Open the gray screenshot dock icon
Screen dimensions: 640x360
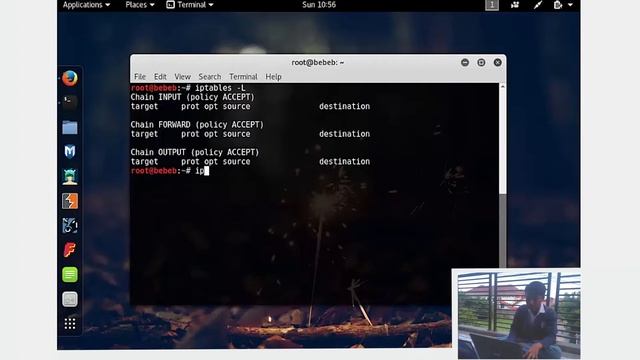[x=70, y=299]
